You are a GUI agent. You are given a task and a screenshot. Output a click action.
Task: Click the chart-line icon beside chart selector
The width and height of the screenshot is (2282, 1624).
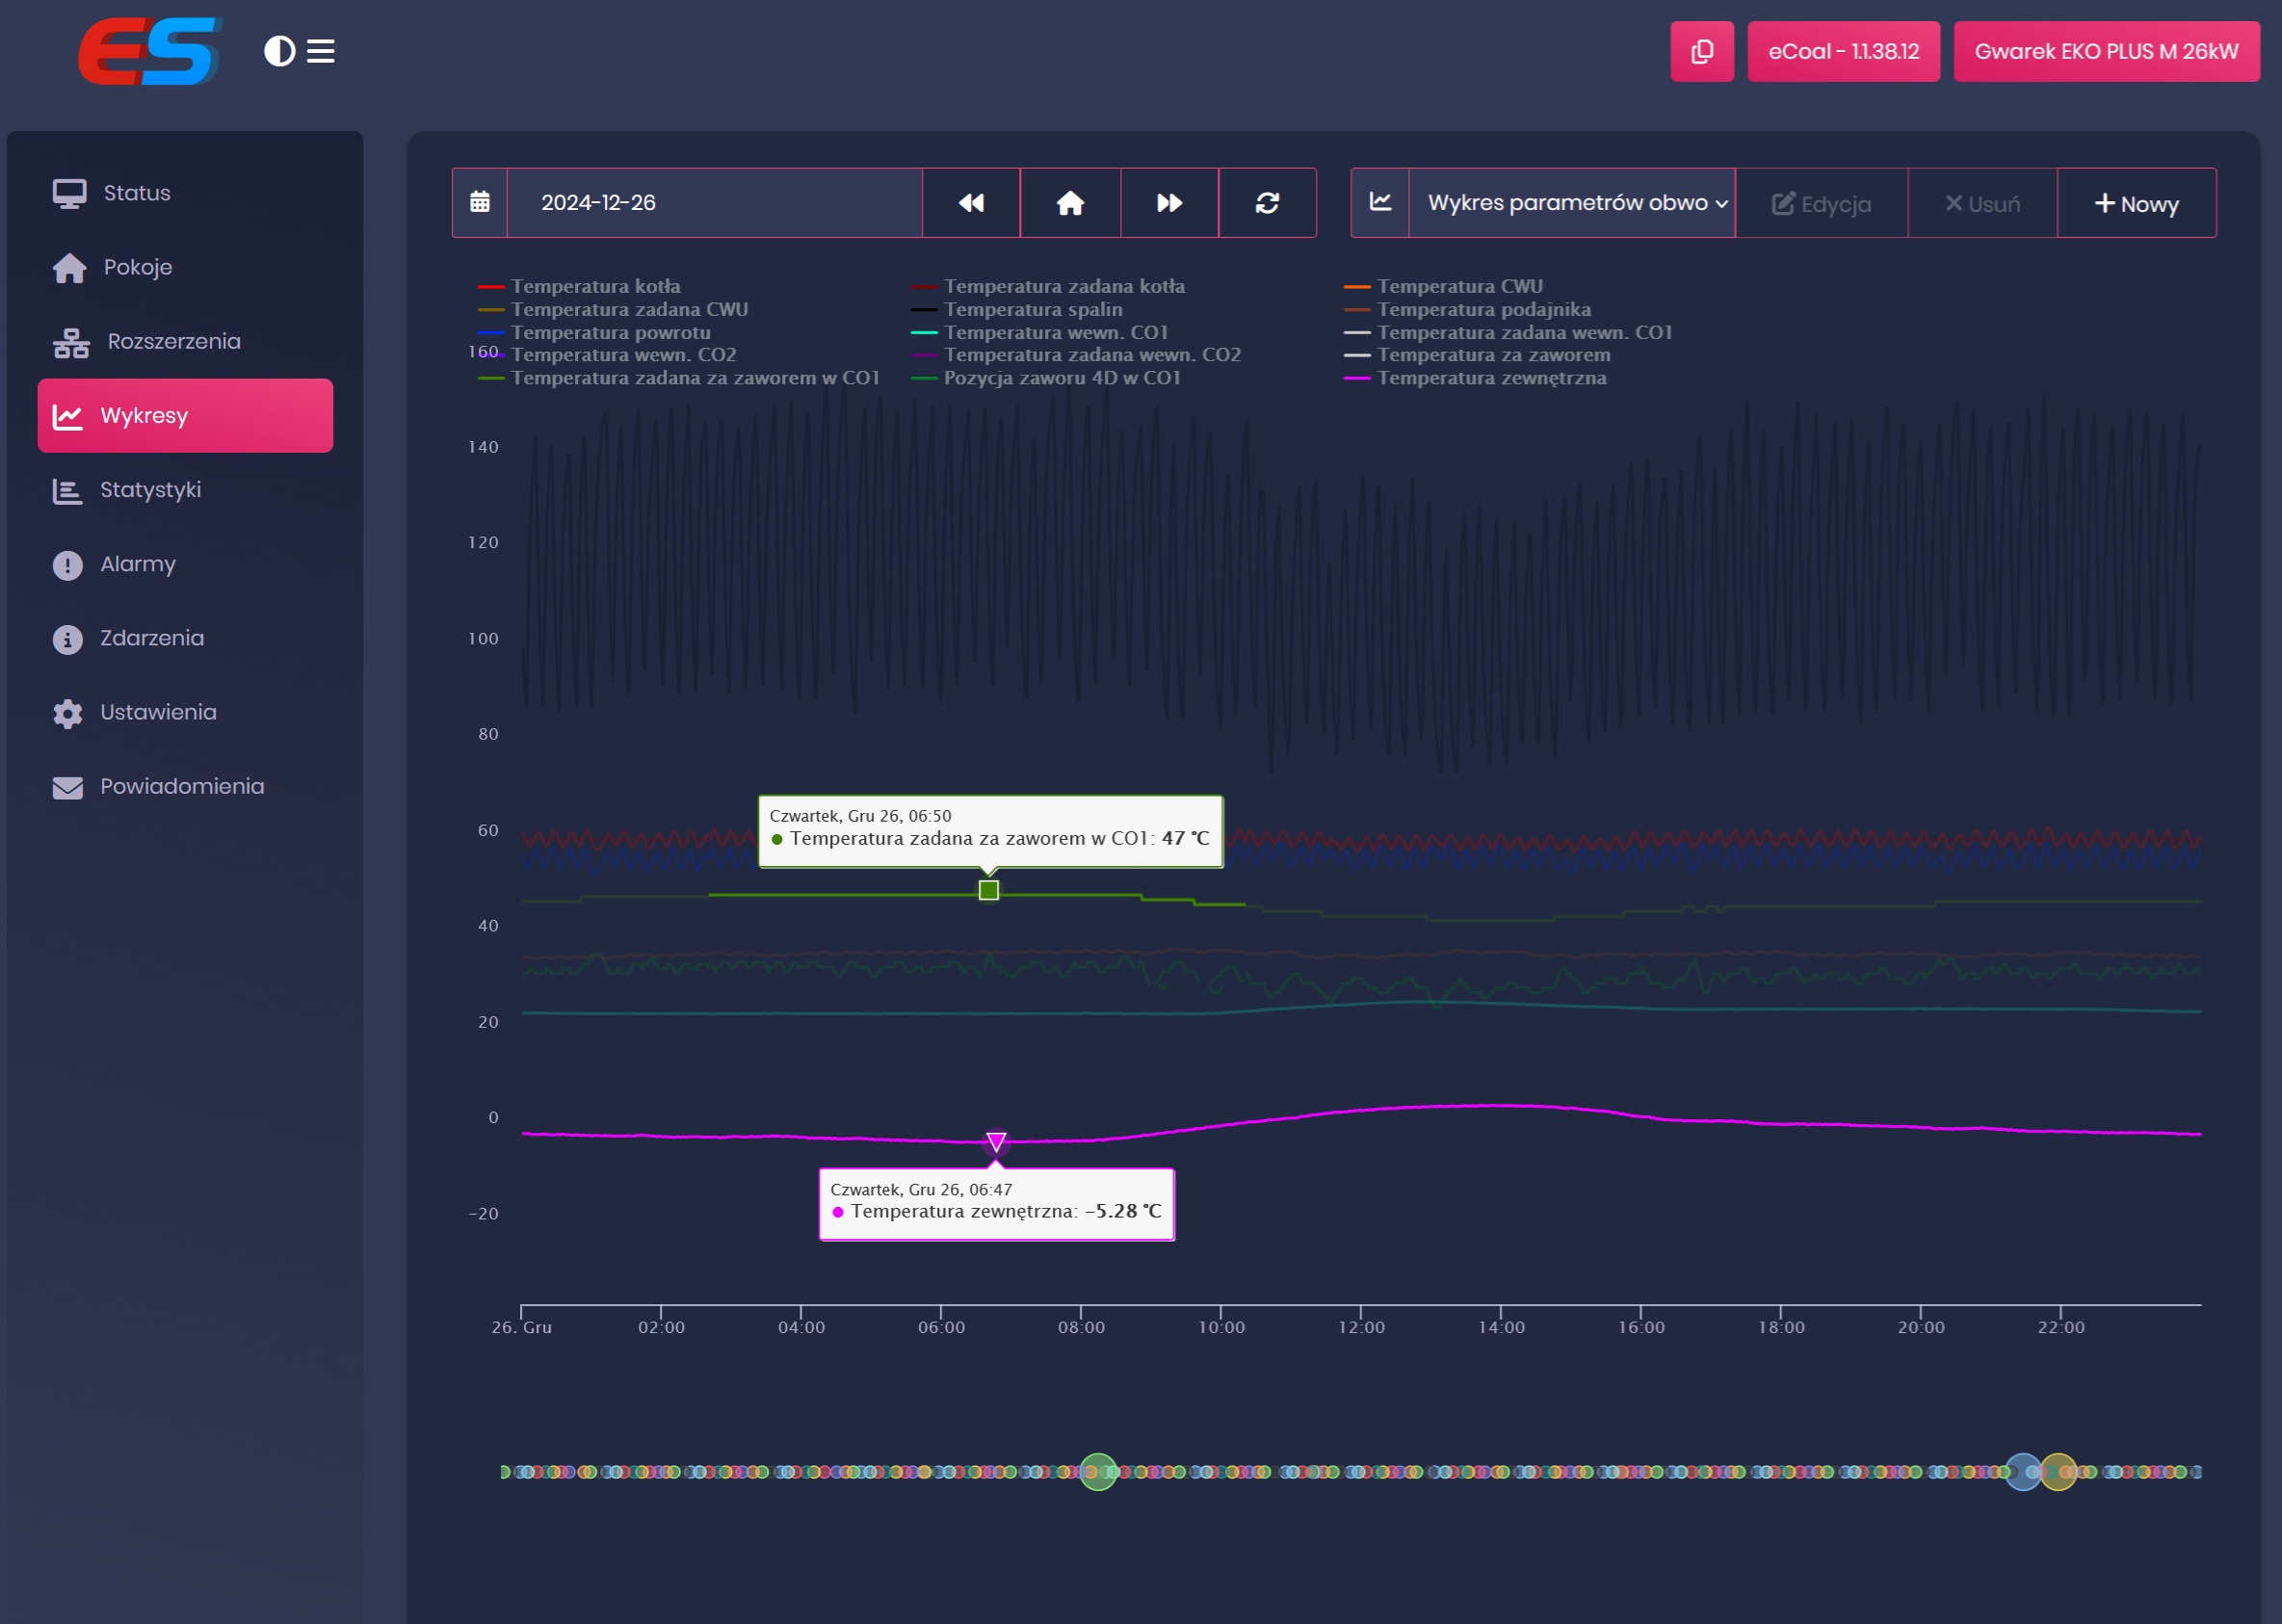click(1380, 203)
